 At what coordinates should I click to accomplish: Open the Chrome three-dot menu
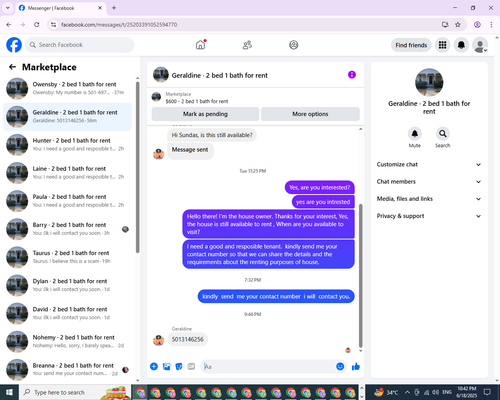pos(491,25)
